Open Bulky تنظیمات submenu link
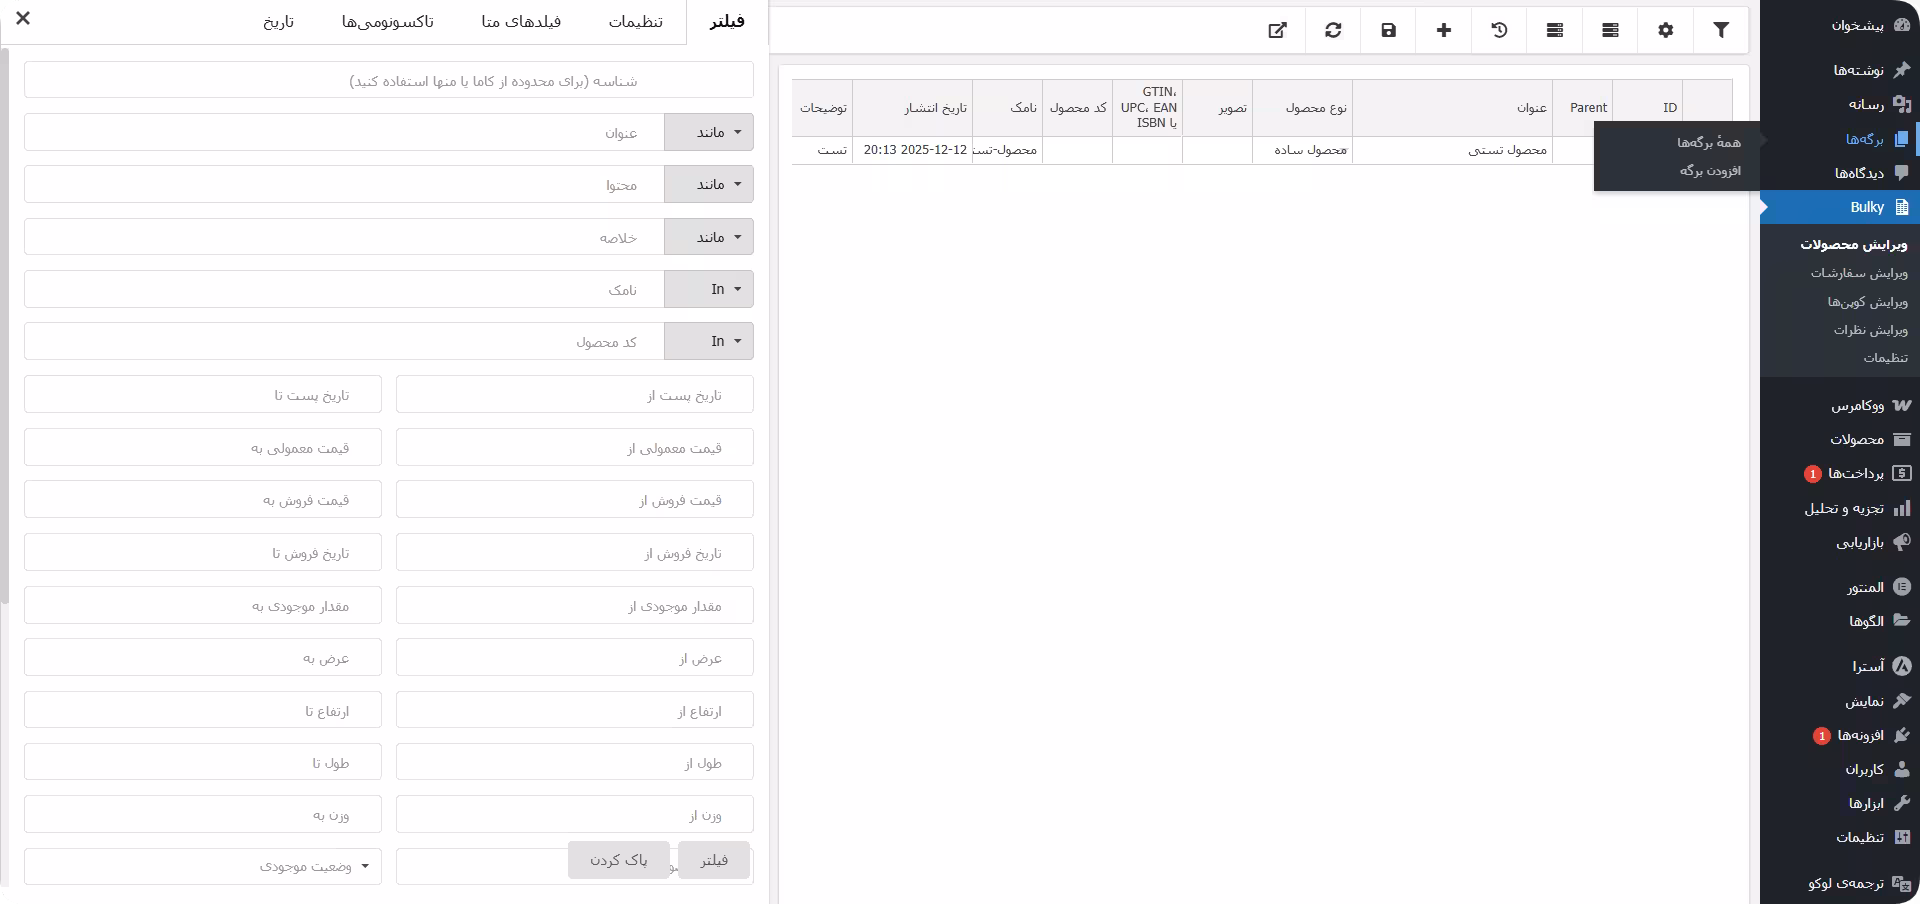The height and width of the screenshot is (904, 1920). click(1886, 357)
